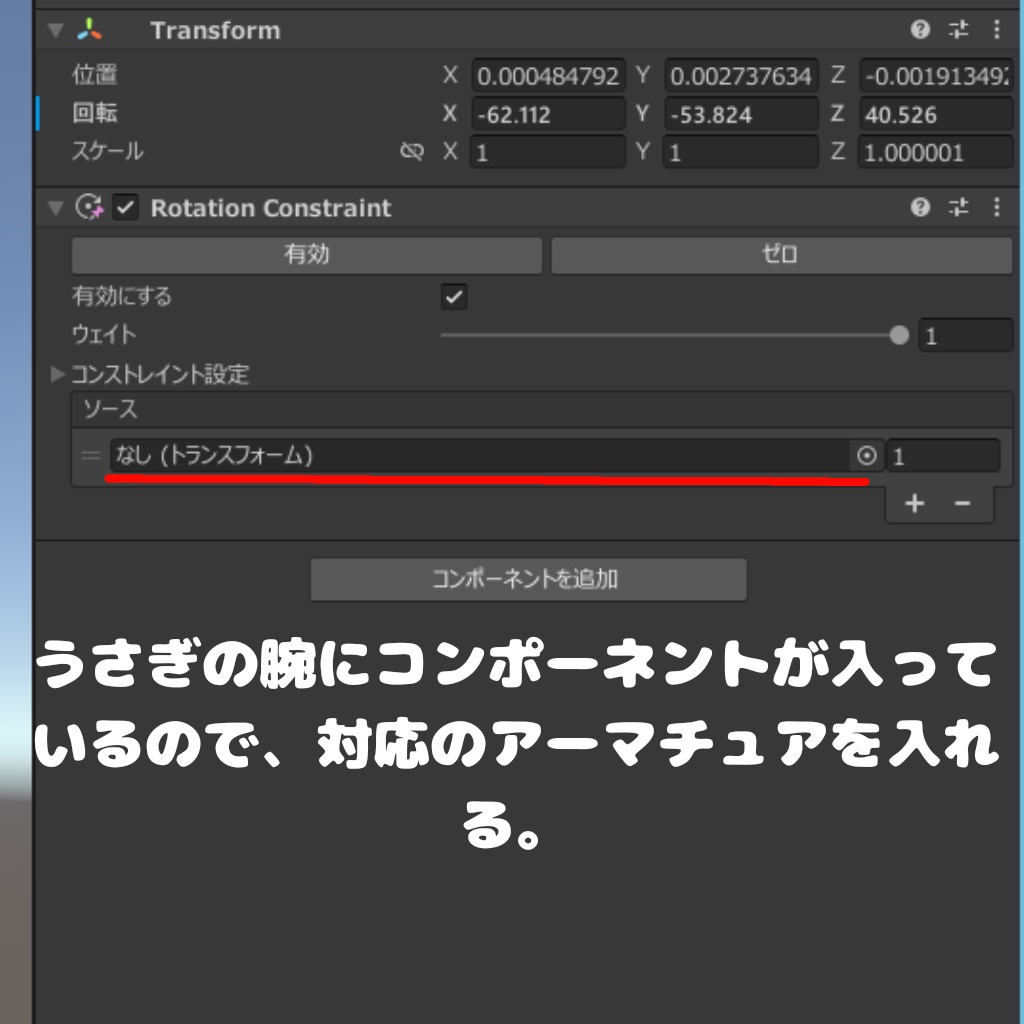This screenshot has height=1024, width=1024.
Task: Click scale Z field 1.000001
Action: (x=936, y=152)
